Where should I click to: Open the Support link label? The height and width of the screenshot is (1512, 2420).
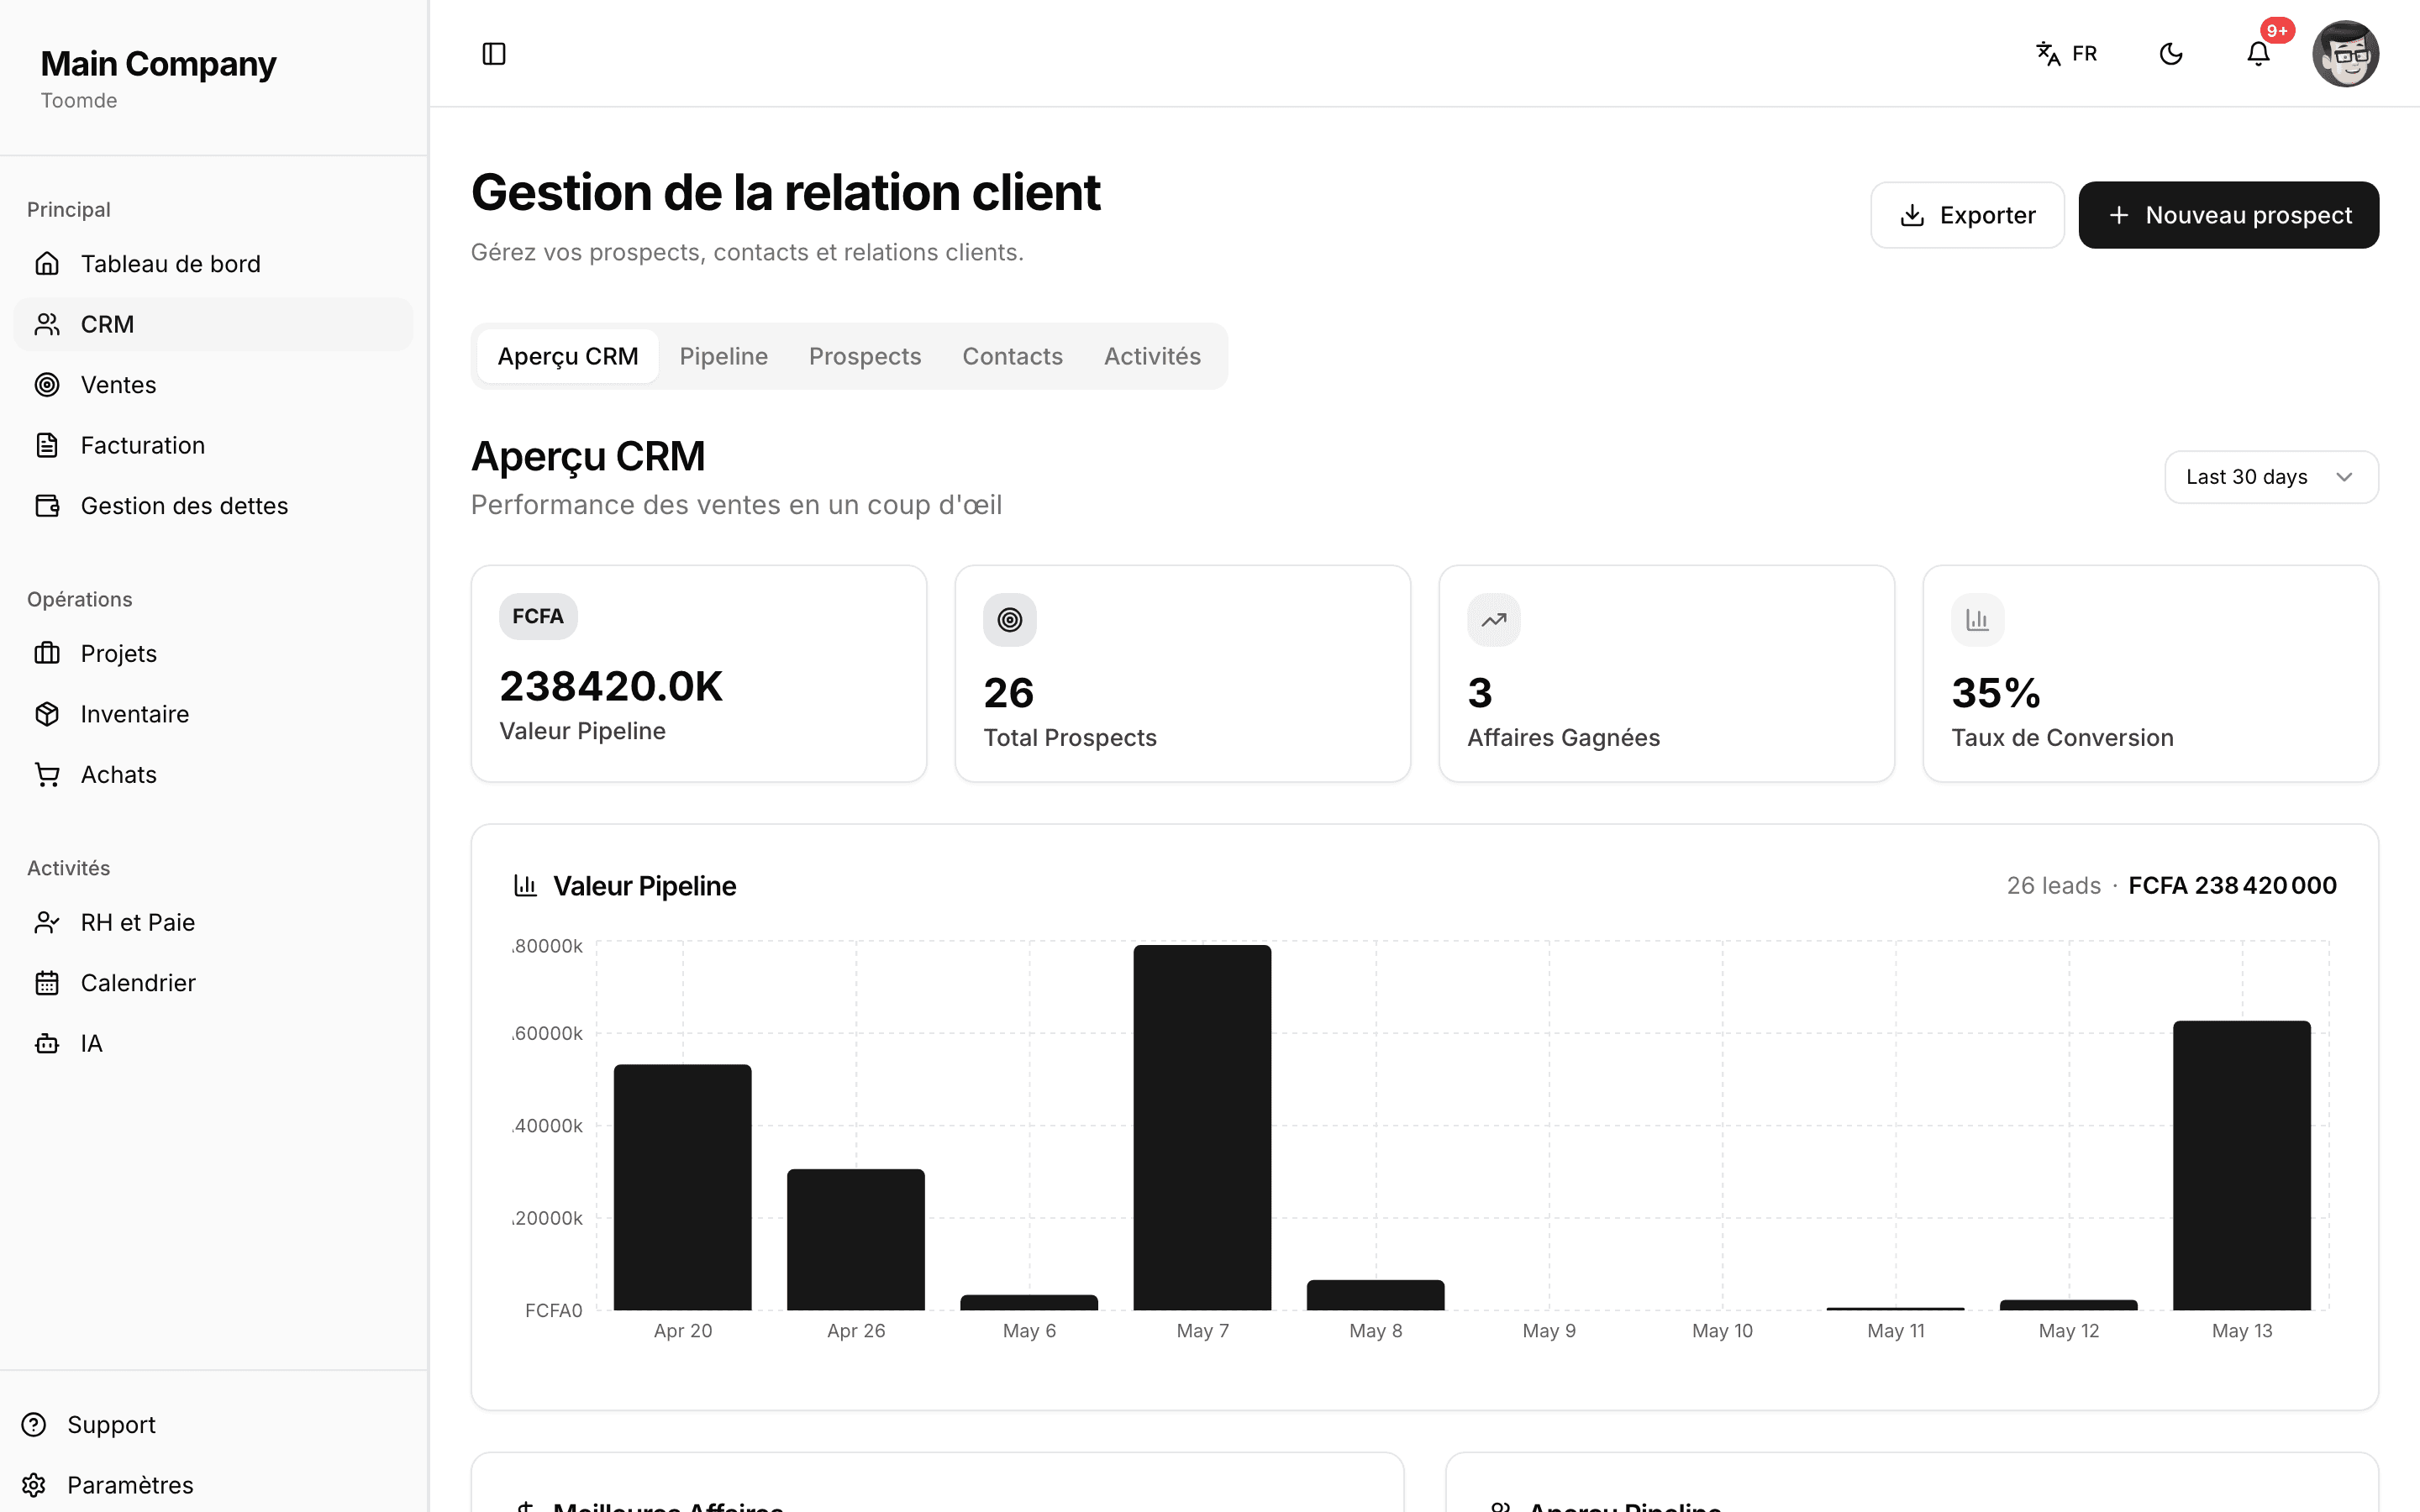tap(111, 1424)
